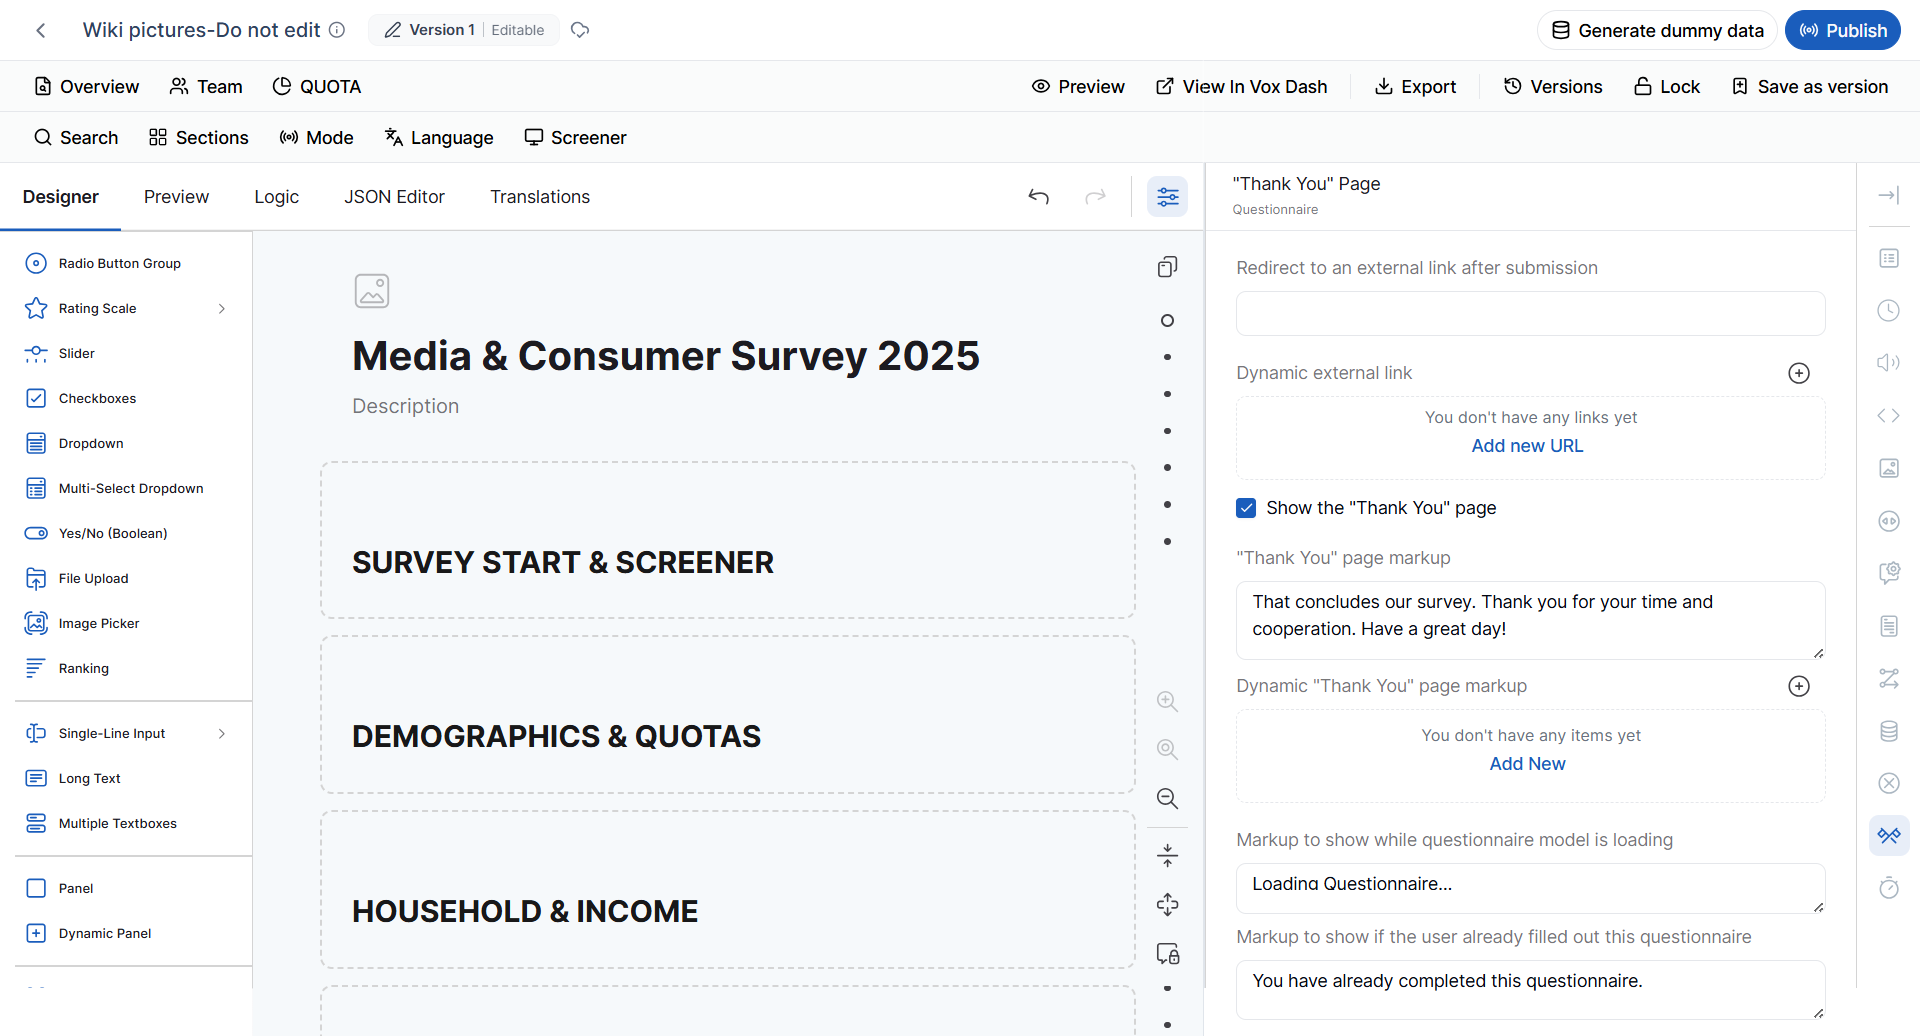The image size is (1920, 1036).
Task: Open the stopwatch icon in right sidebar
Action: (1889, 887)
